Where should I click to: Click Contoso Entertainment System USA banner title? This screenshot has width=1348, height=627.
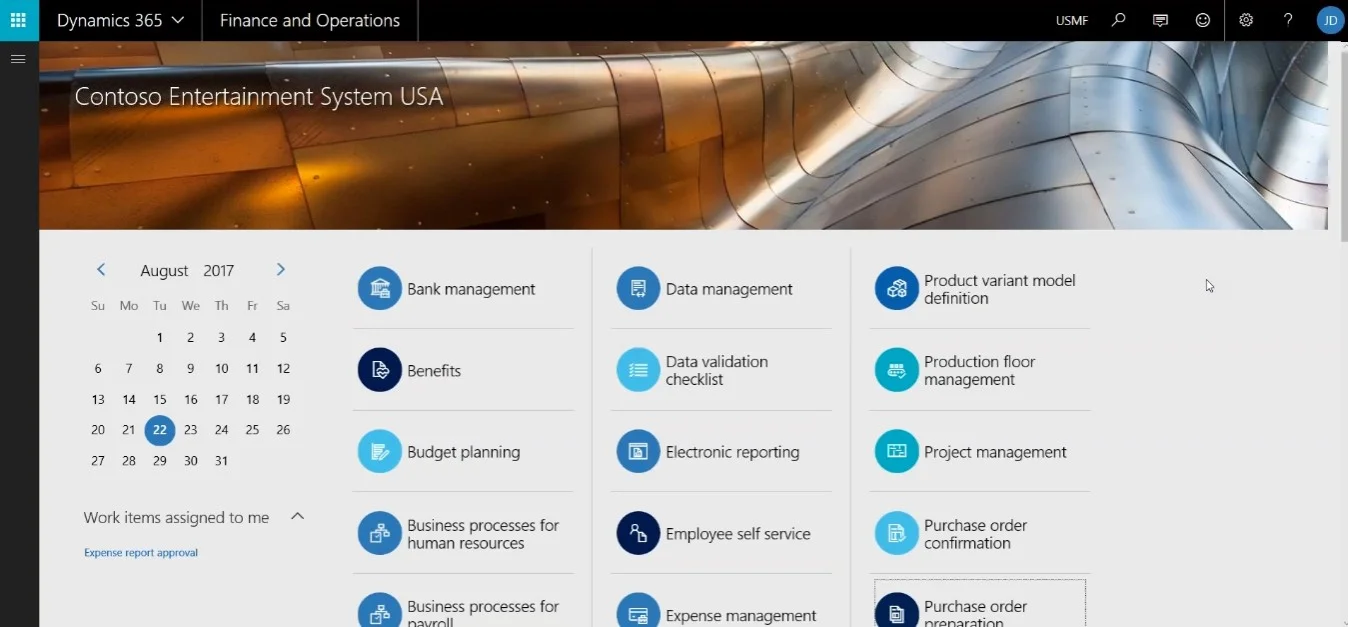[x=259, y=96]
